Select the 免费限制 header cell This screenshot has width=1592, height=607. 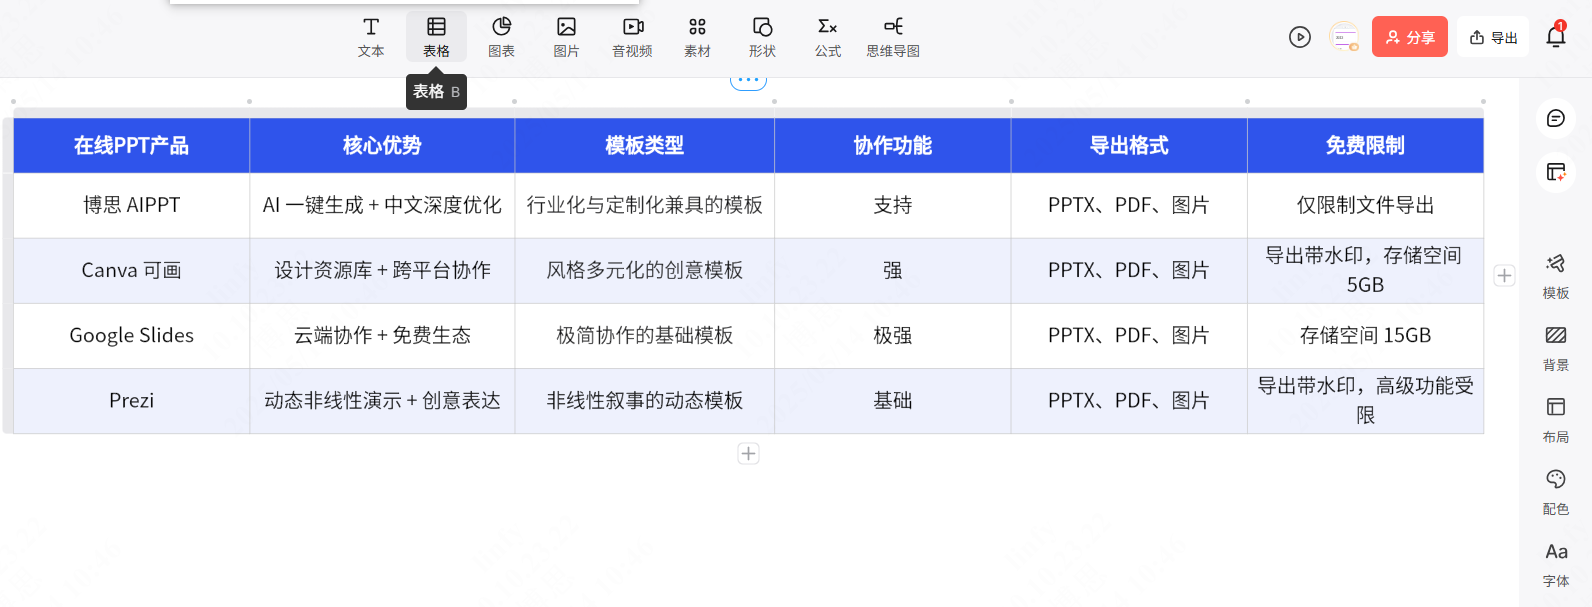[1365, 145]
